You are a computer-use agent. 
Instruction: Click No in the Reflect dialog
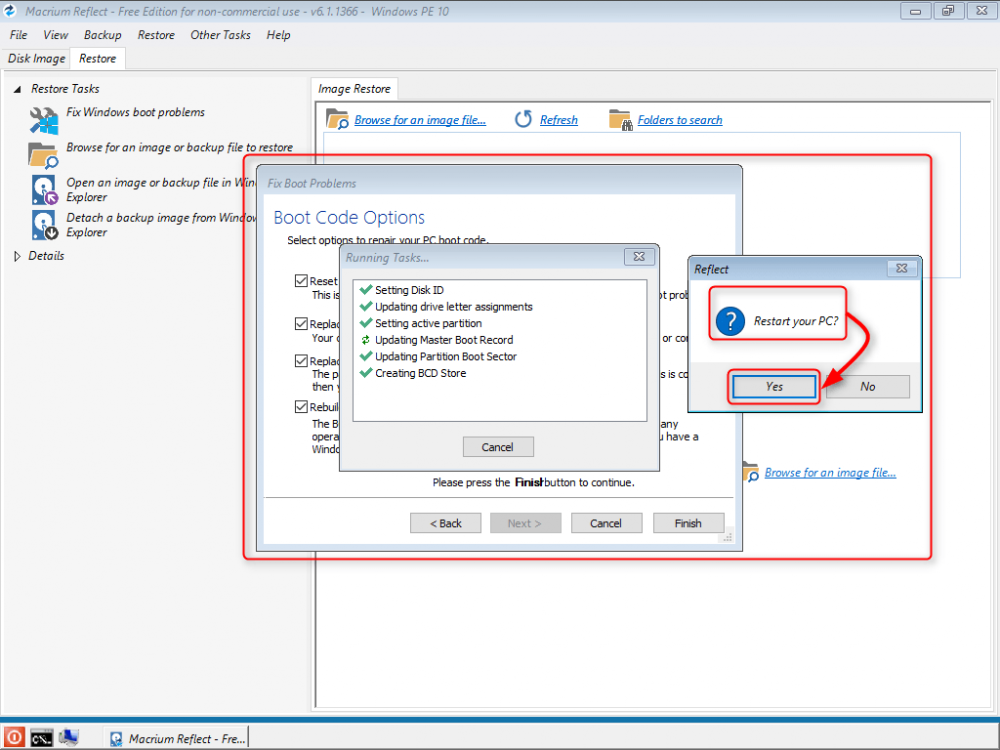[867, 386]
